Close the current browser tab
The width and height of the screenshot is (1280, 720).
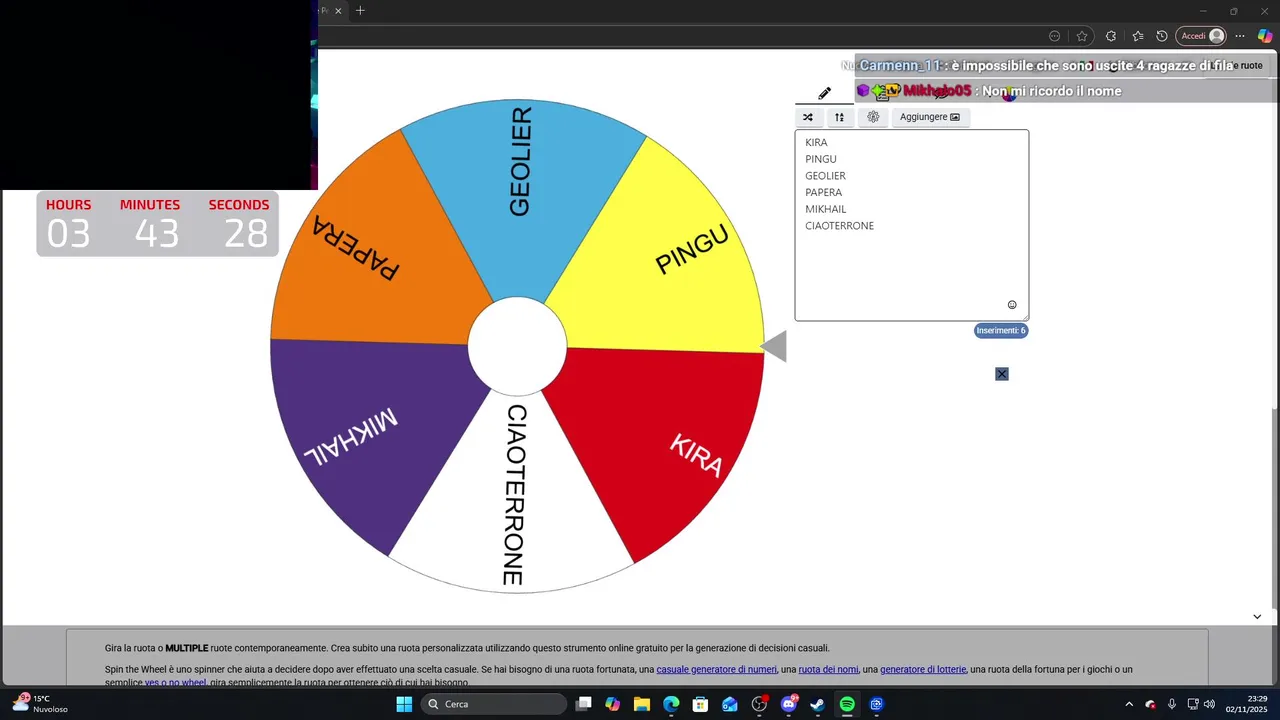coord(338,11)
